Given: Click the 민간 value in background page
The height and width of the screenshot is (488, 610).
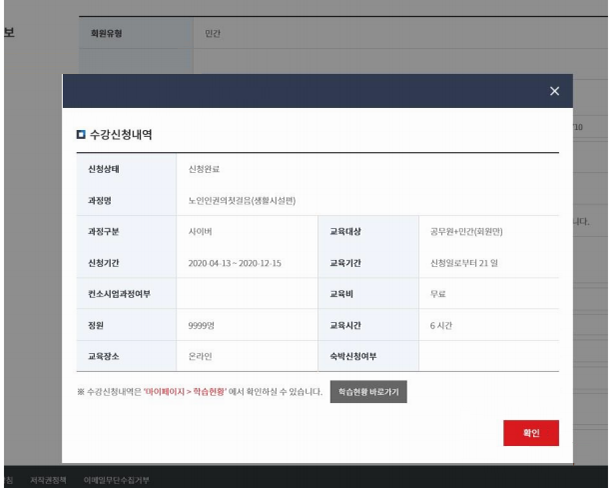Looking at the screenshot, I should [x=213, y=33].
